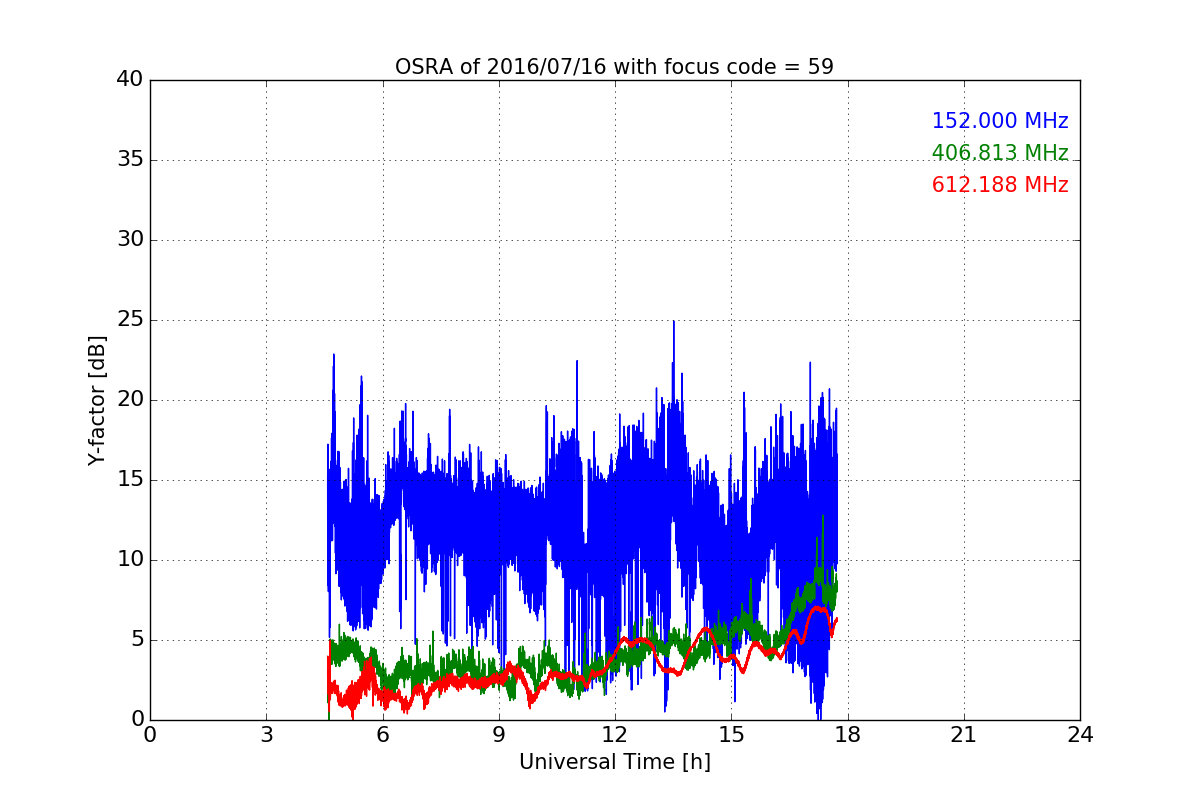Click the Universal Time [h] axis label

coord(614,762)
